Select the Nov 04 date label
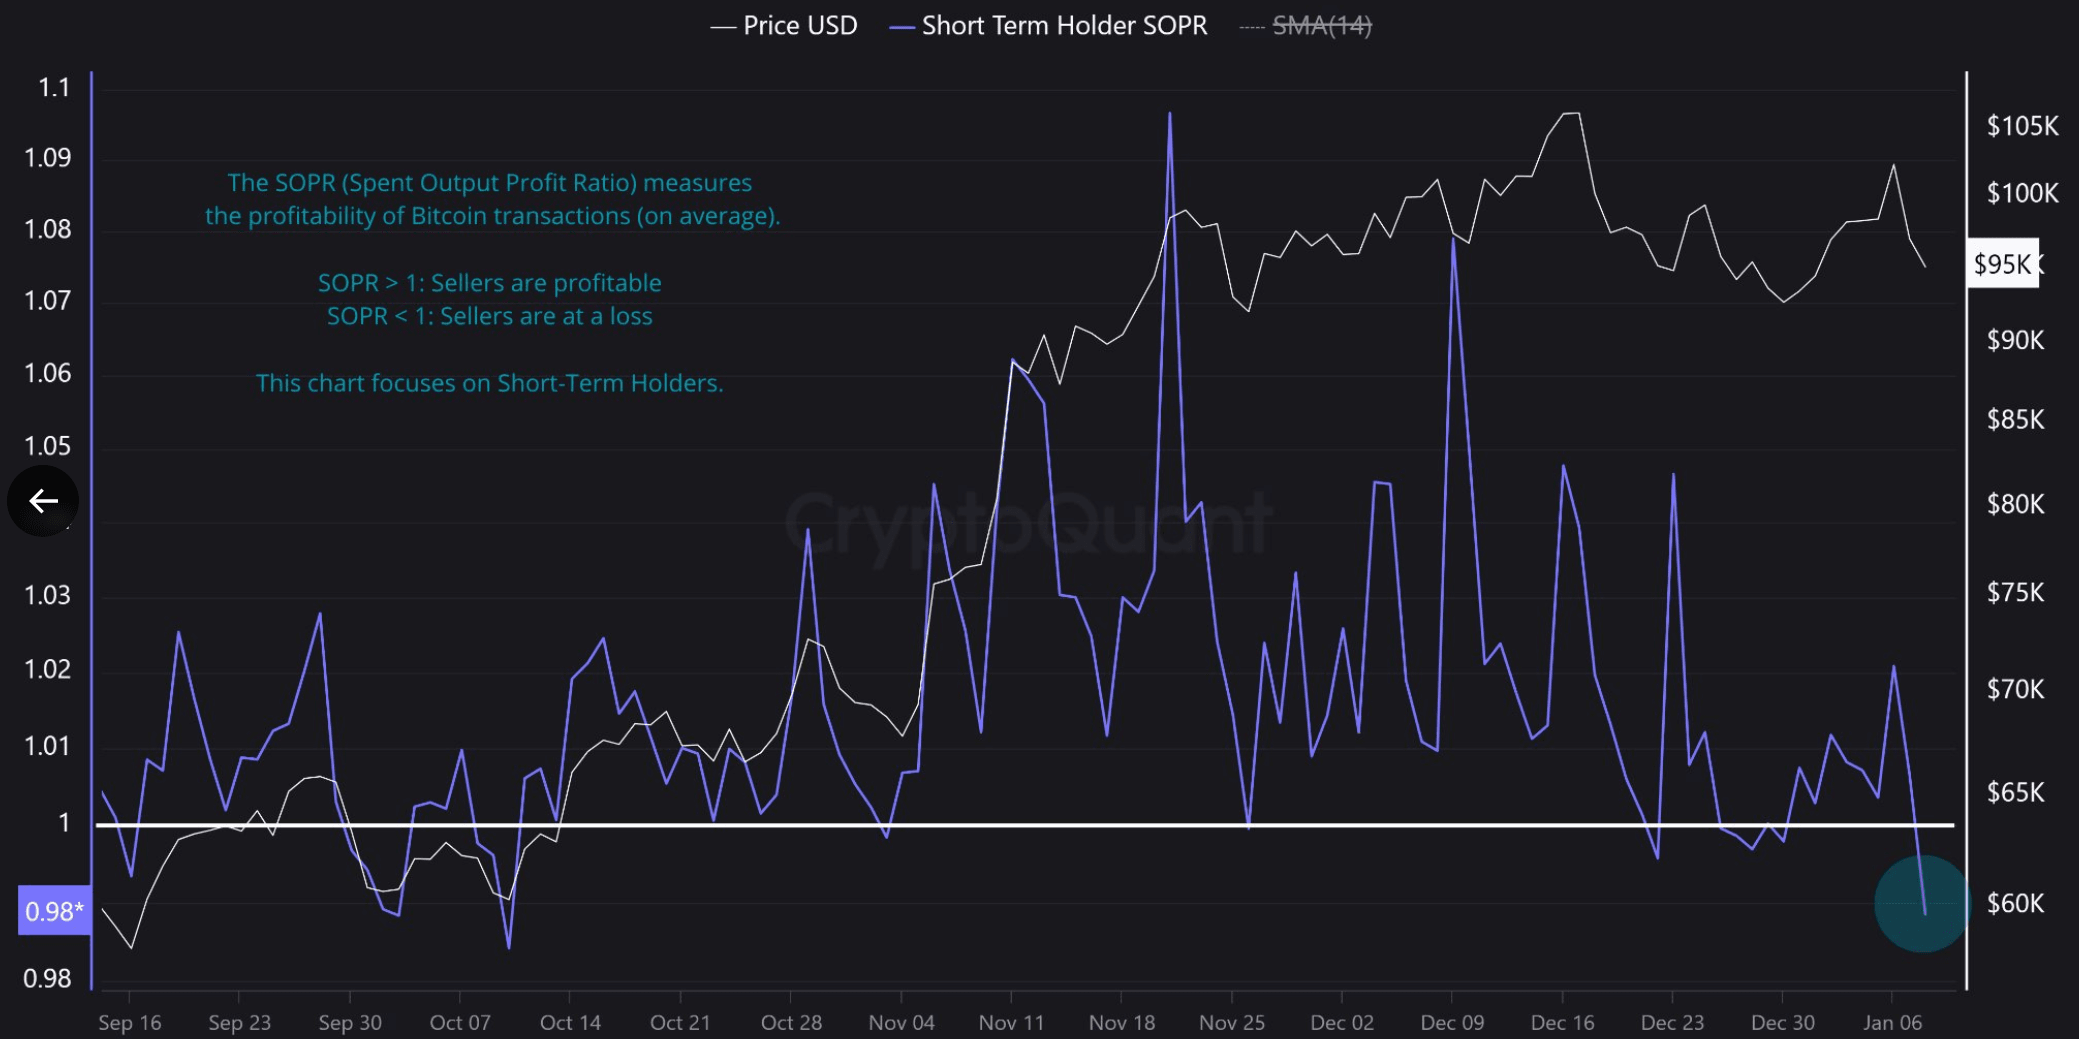Image resolution: width=2079 pixels, height=1039 pixels. 901,1022
